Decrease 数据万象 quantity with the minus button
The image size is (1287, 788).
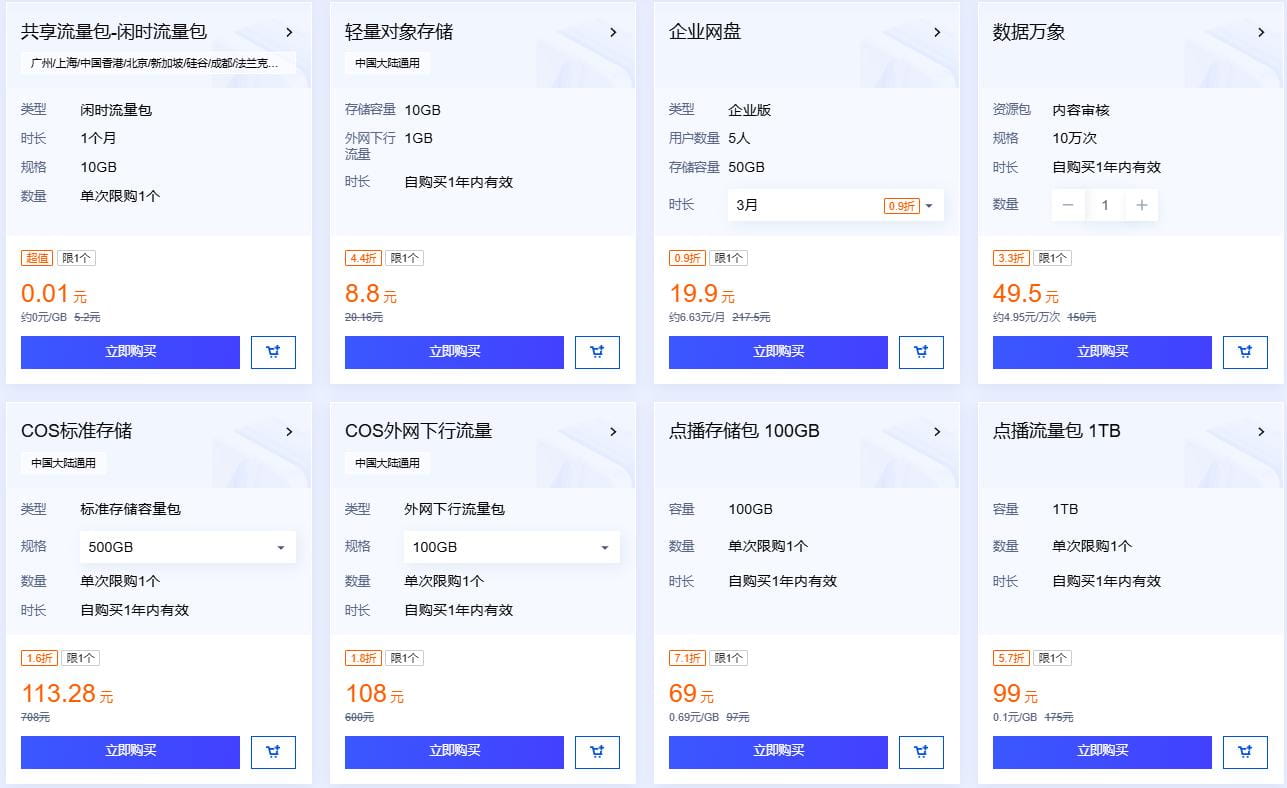coord(1068,205)
